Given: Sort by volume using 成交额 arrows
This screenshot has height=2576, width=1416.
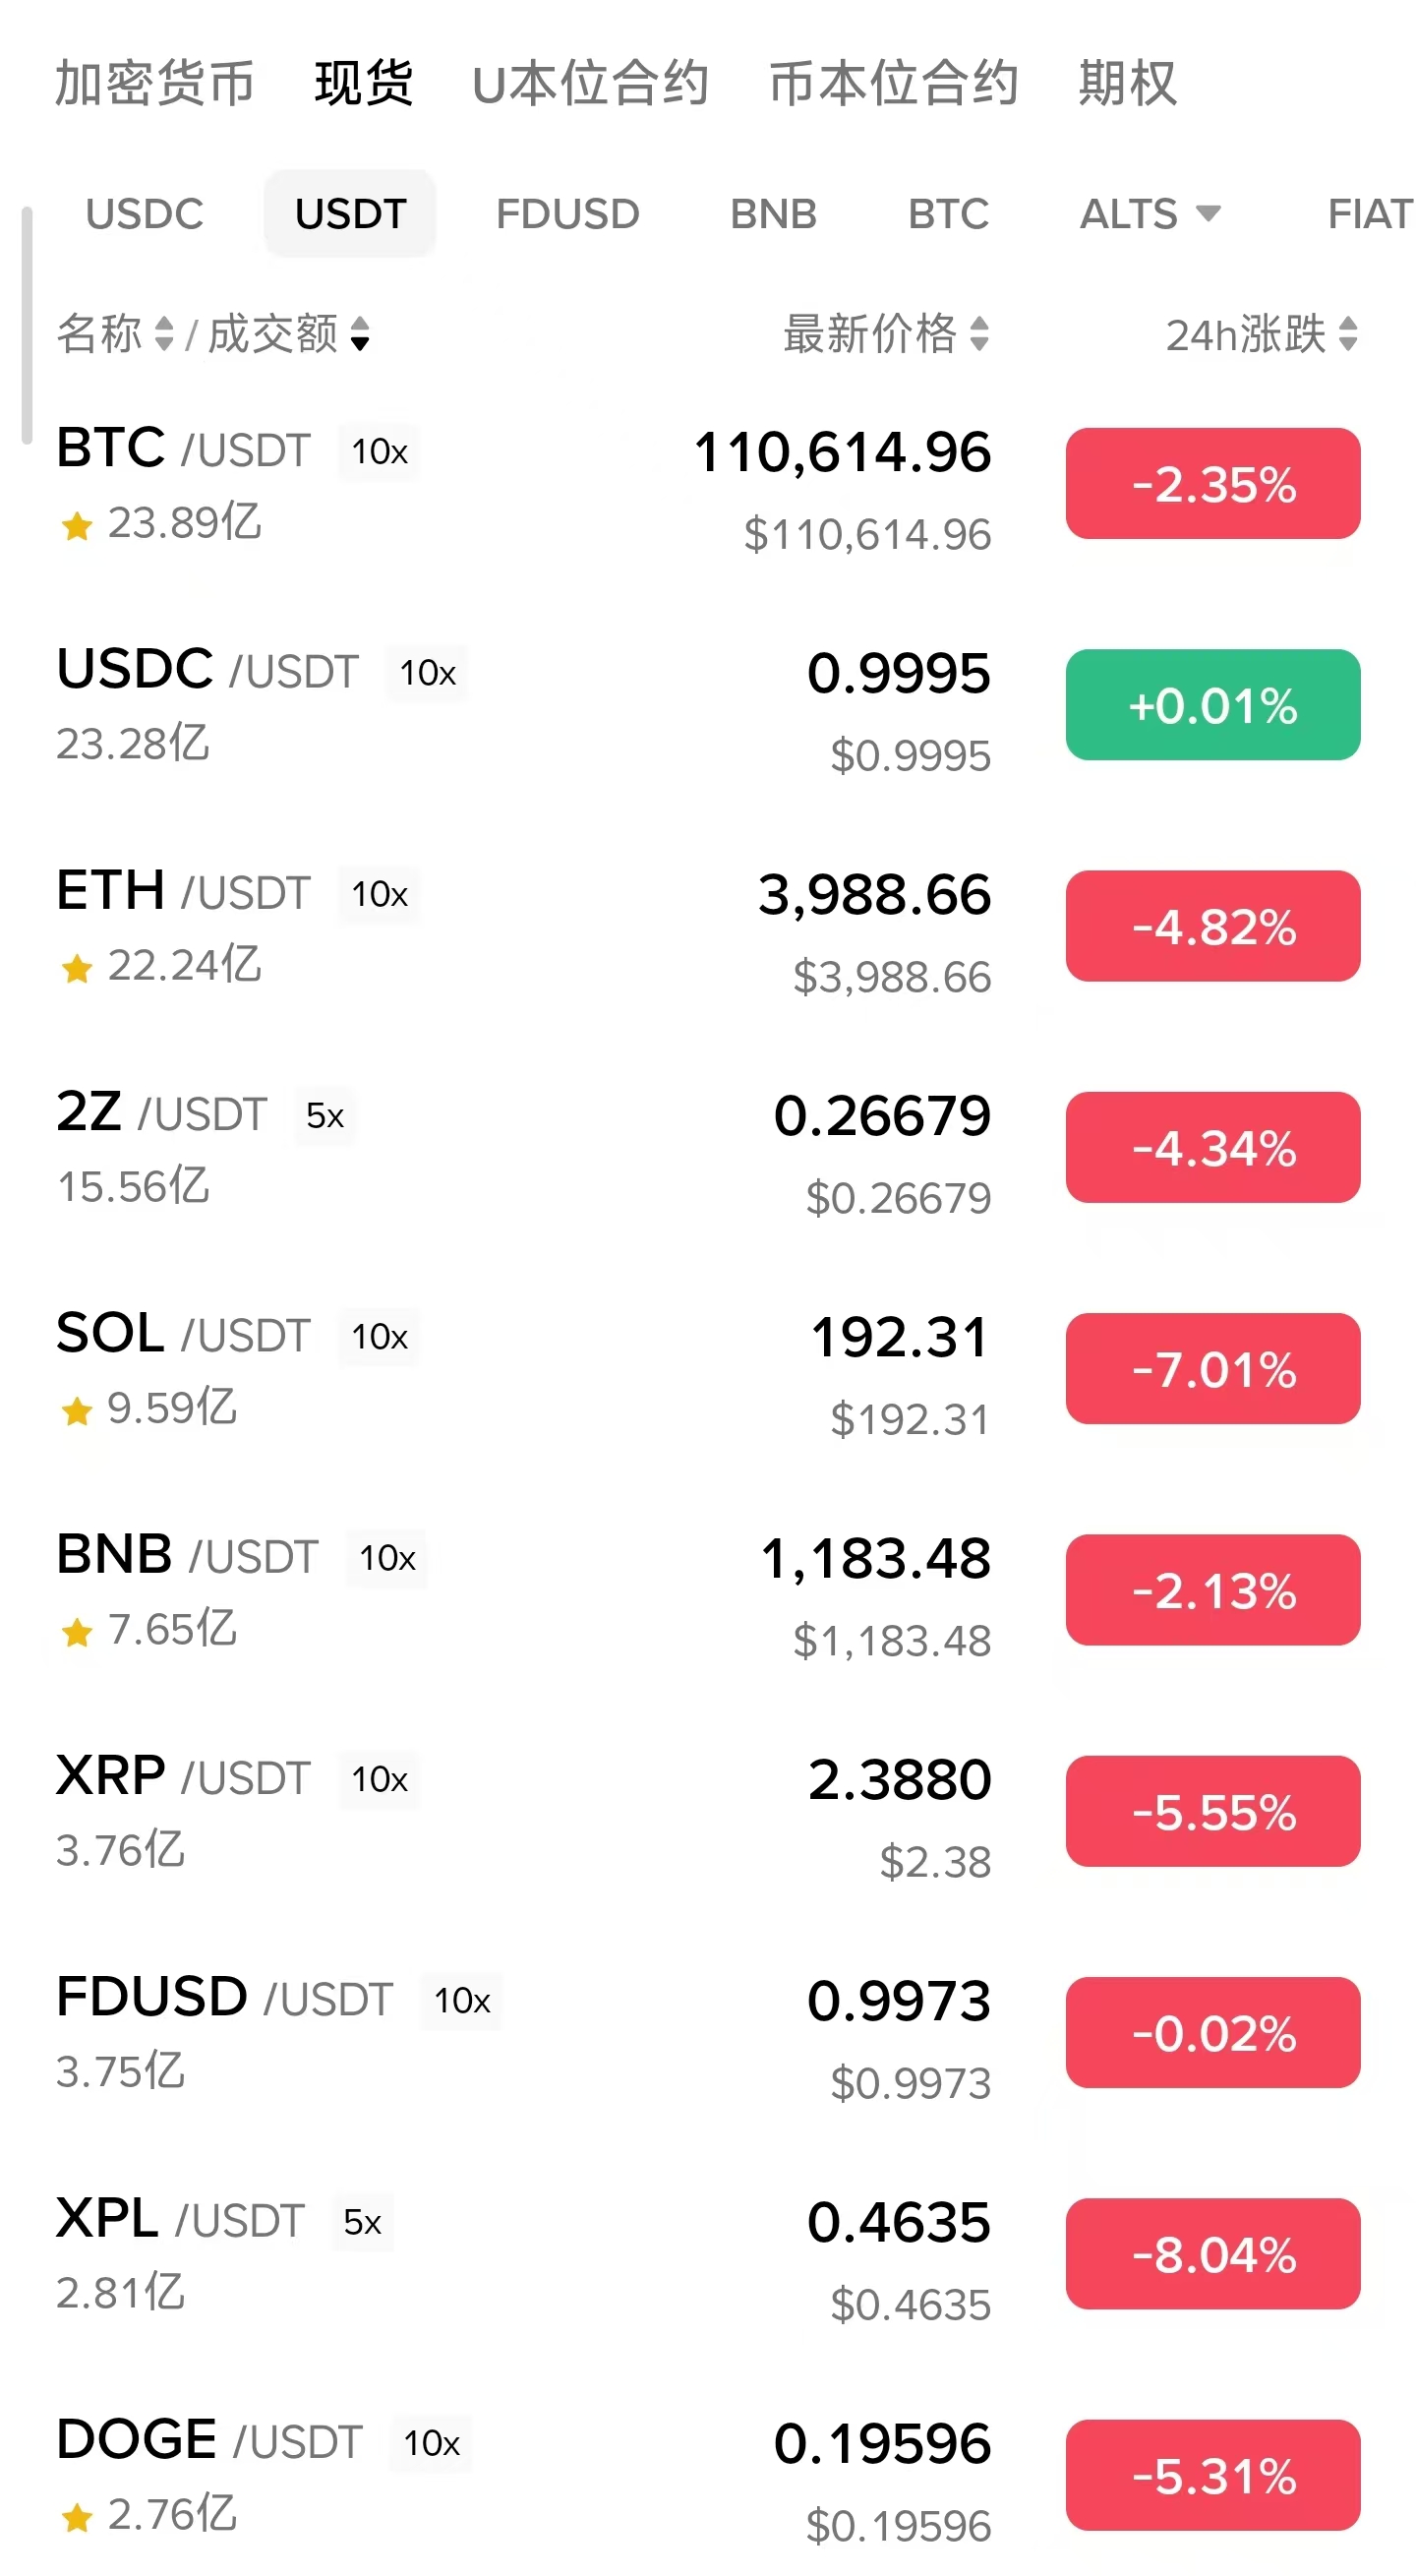Looking at the screenshot, I should [360, 334].
